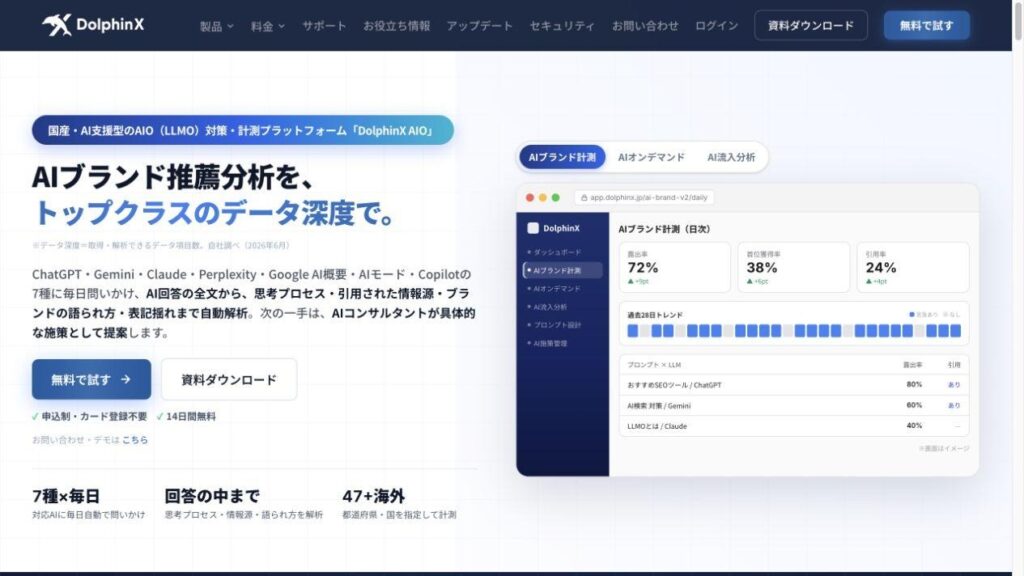
Task: Click the white DolphinX square sidebar logo
Action: tap(533, 228)
